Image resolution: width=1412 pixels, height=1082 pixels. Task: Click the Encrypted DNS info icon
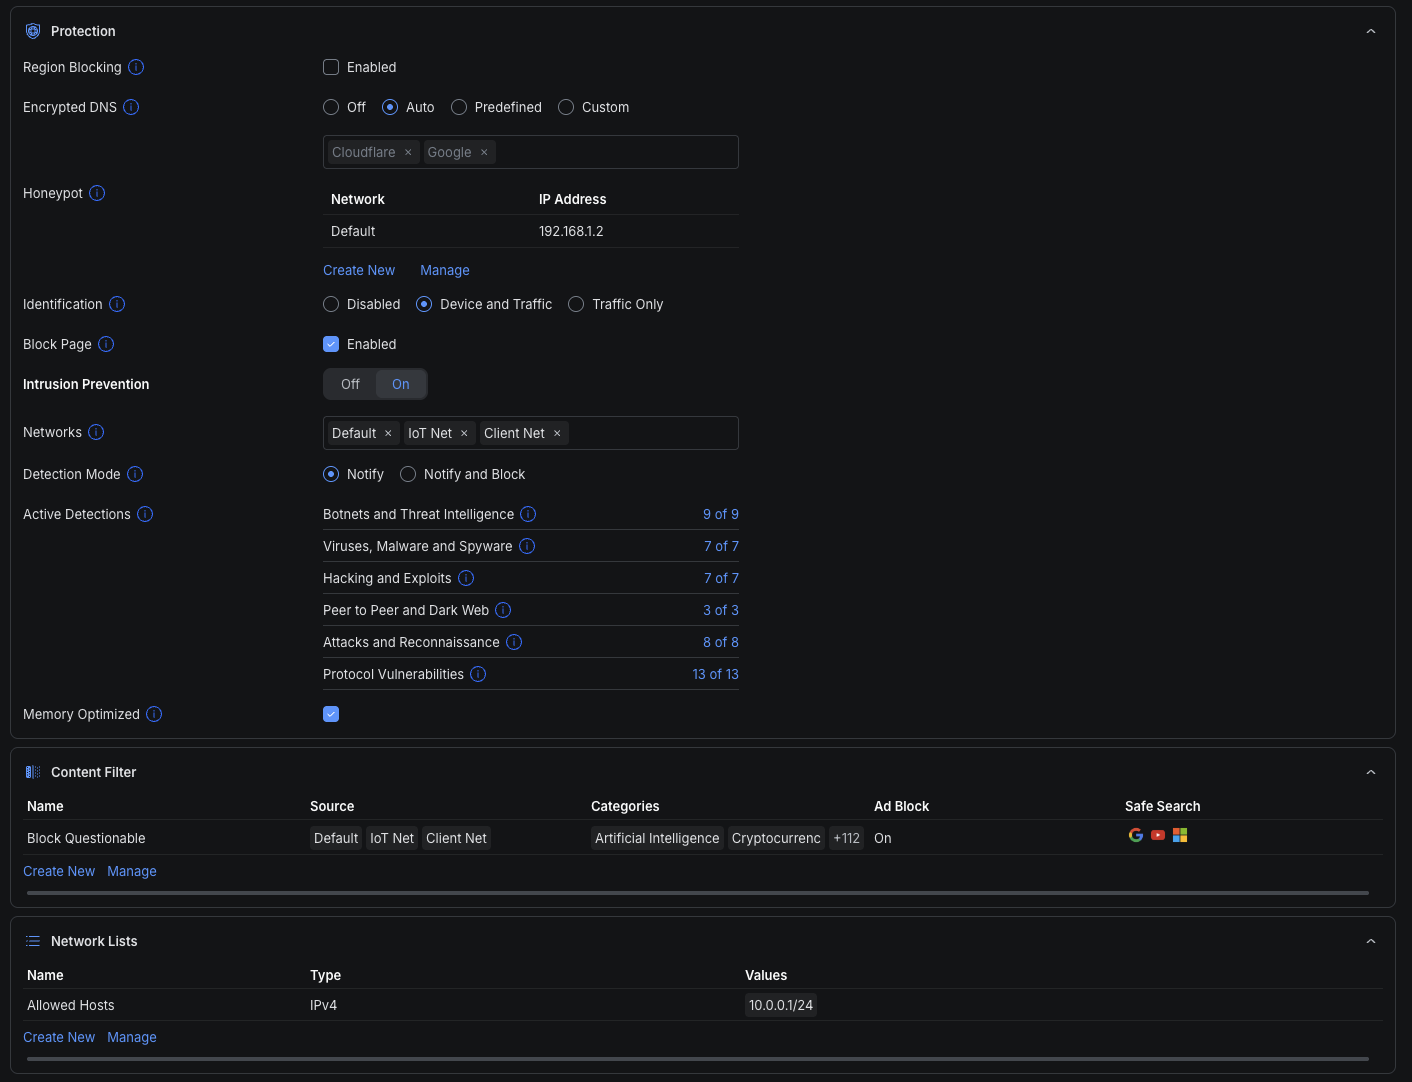(131, 107)
